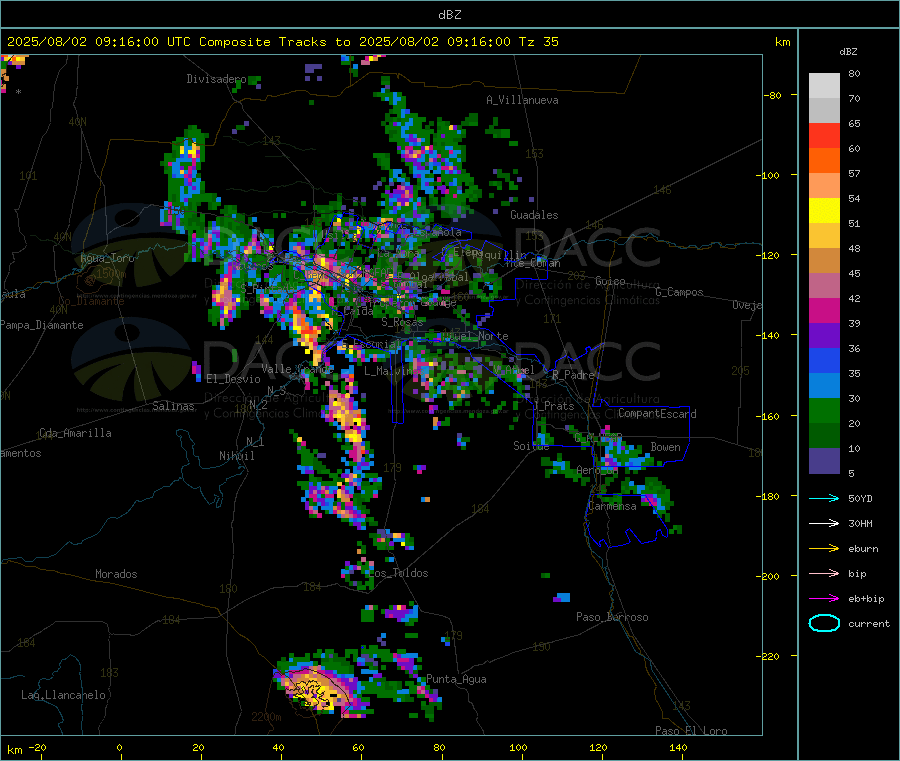Click the 0 km horizontal axis tick
This screenshot has height=761, width=900.
coord(119,747)
